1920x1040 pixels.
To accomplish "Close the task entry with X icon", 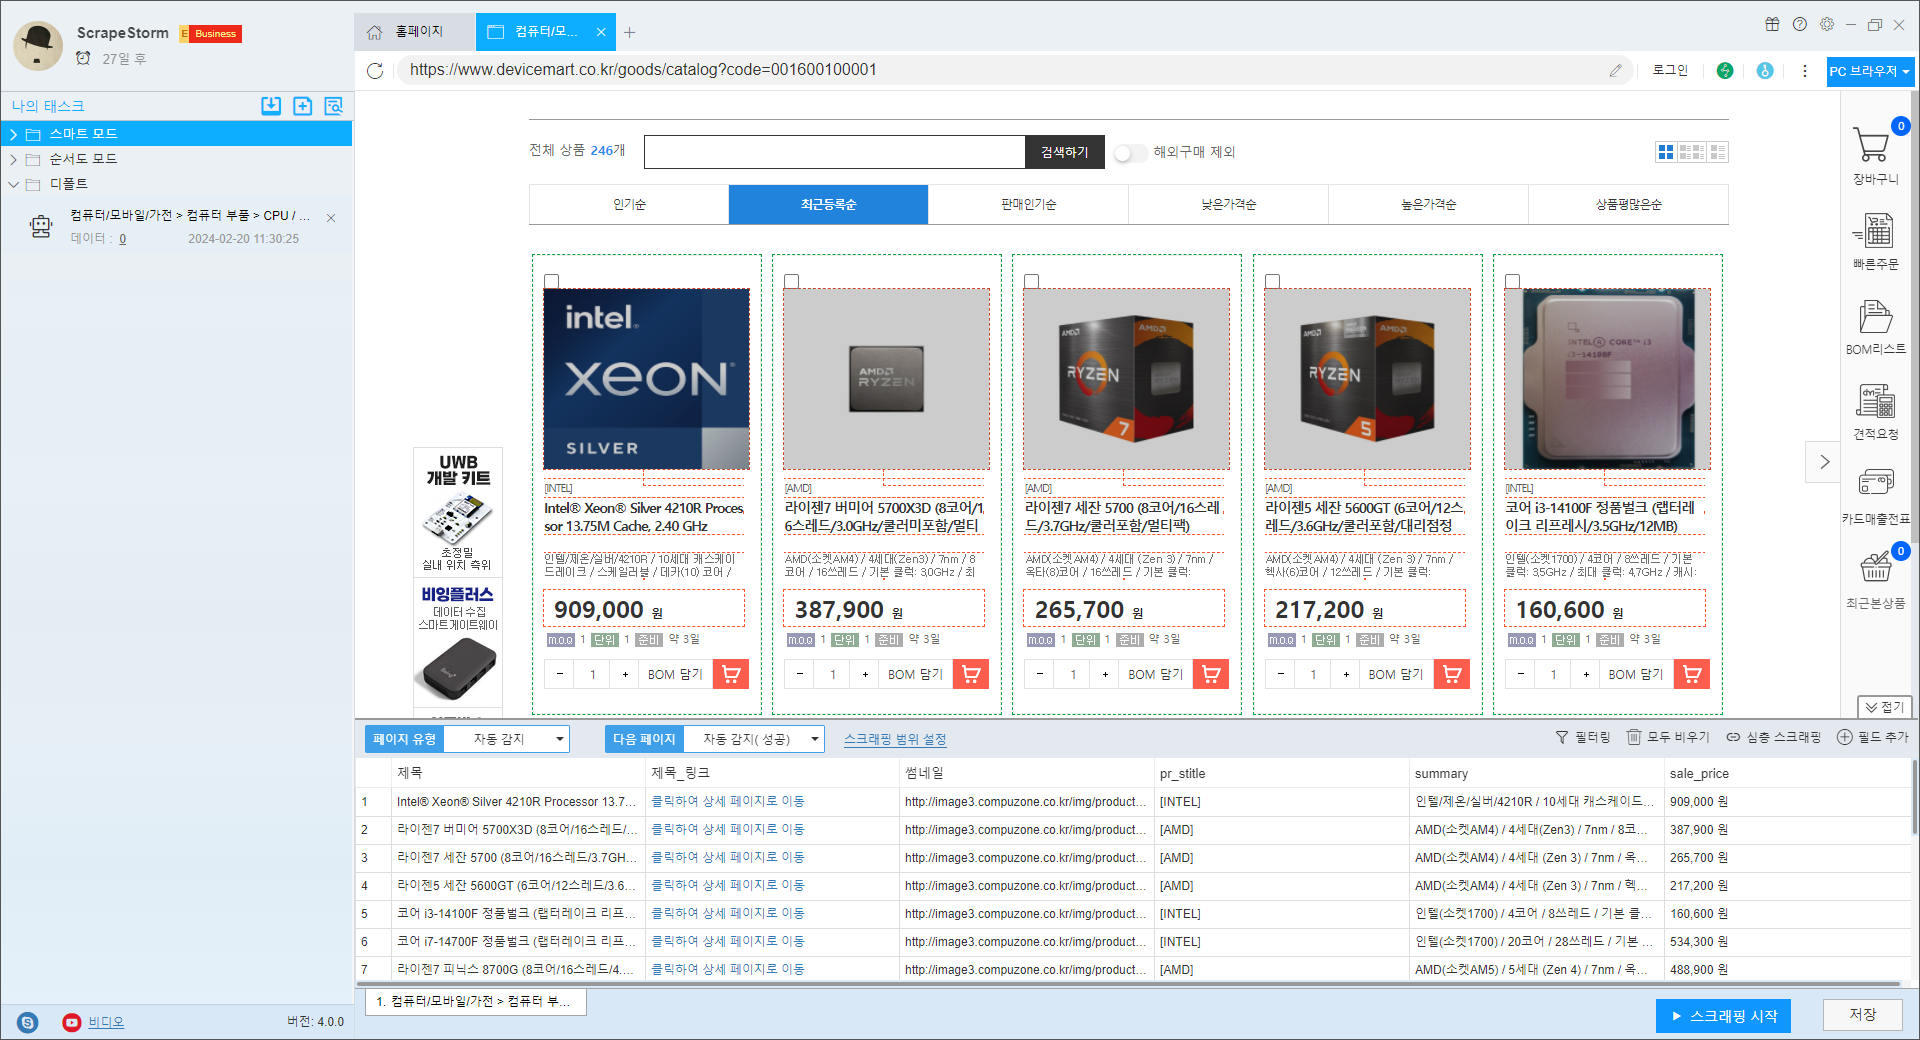I will pos(331,218).
